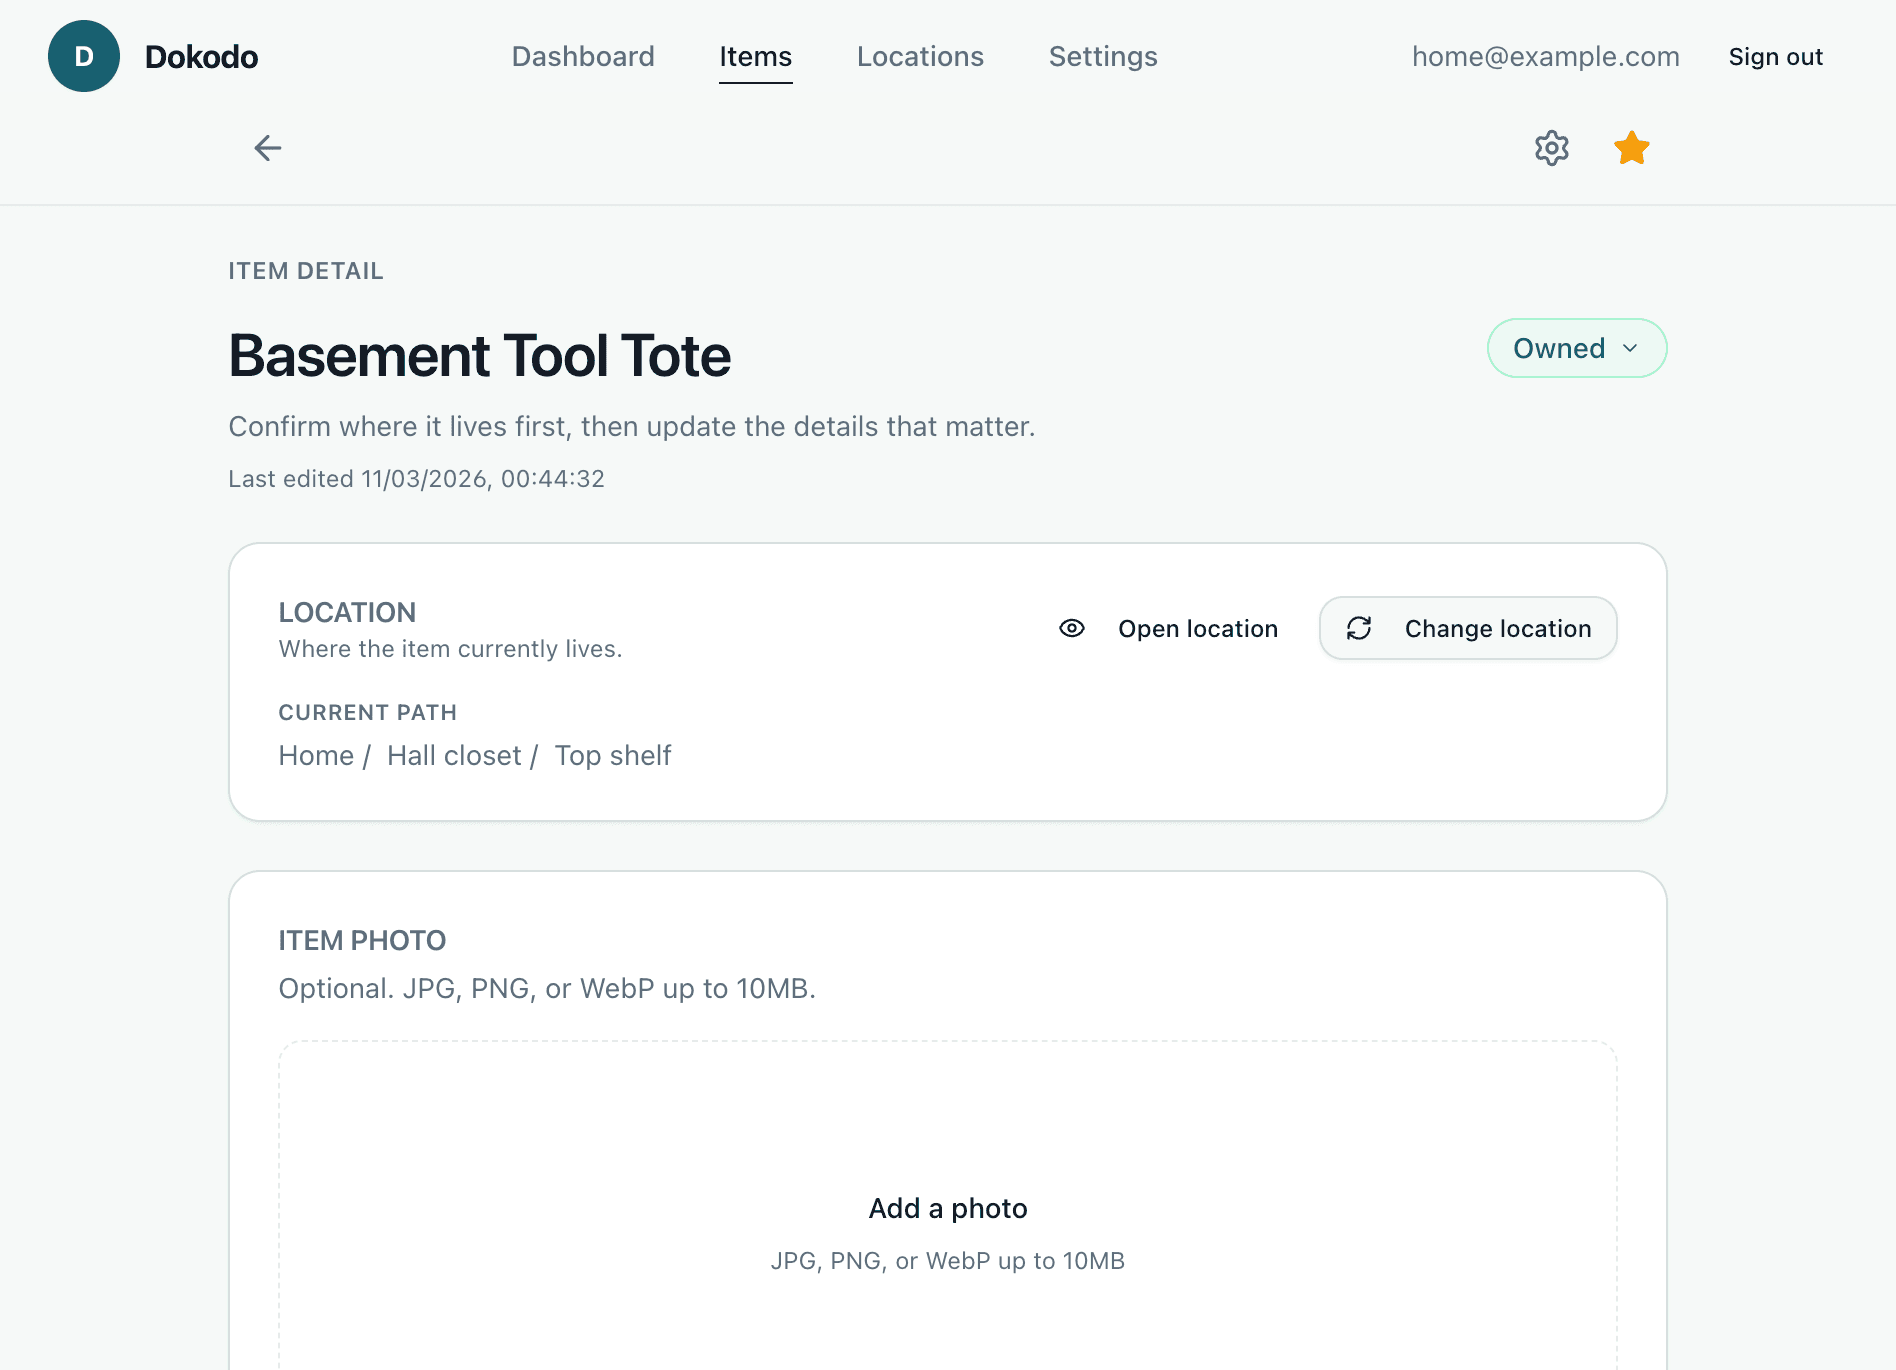Expand the chevron next to Owned

pos(1631,348)
